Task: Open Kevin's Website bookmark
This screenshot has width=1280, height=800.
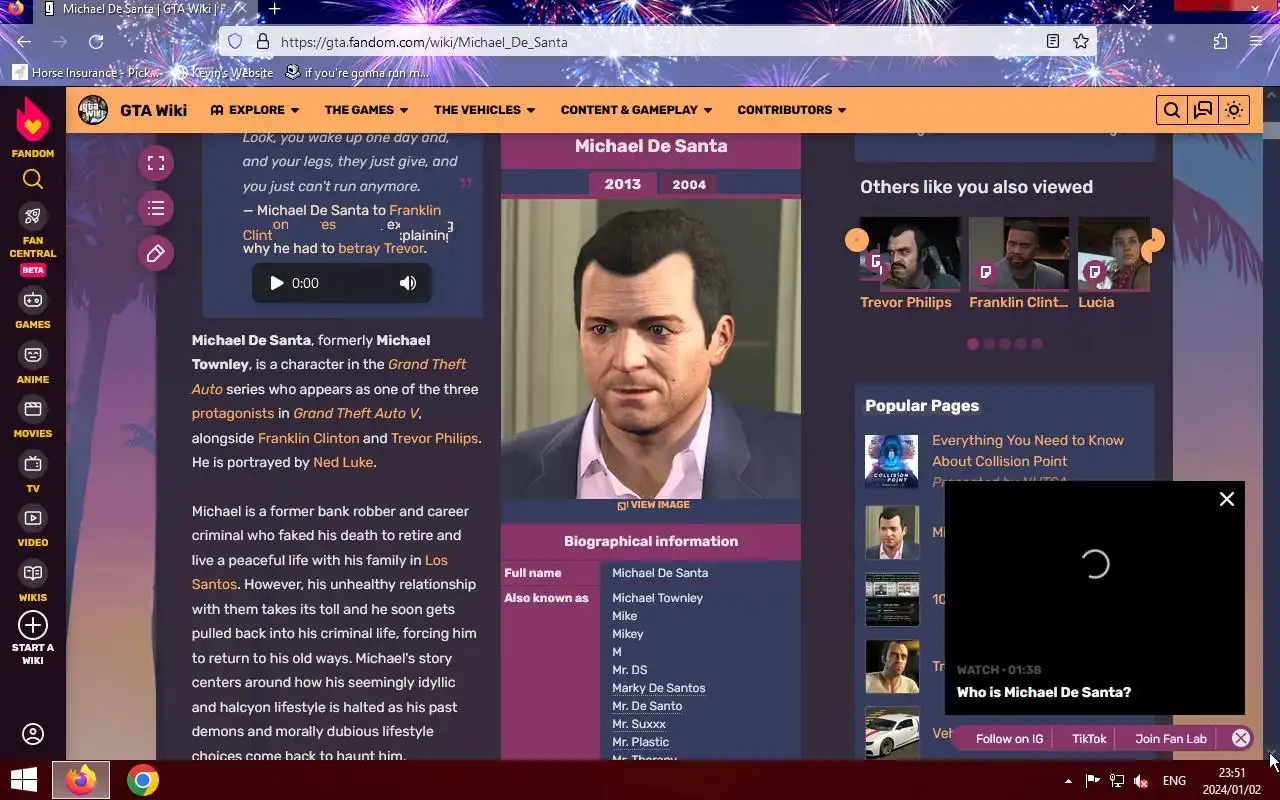Action: 223,73
